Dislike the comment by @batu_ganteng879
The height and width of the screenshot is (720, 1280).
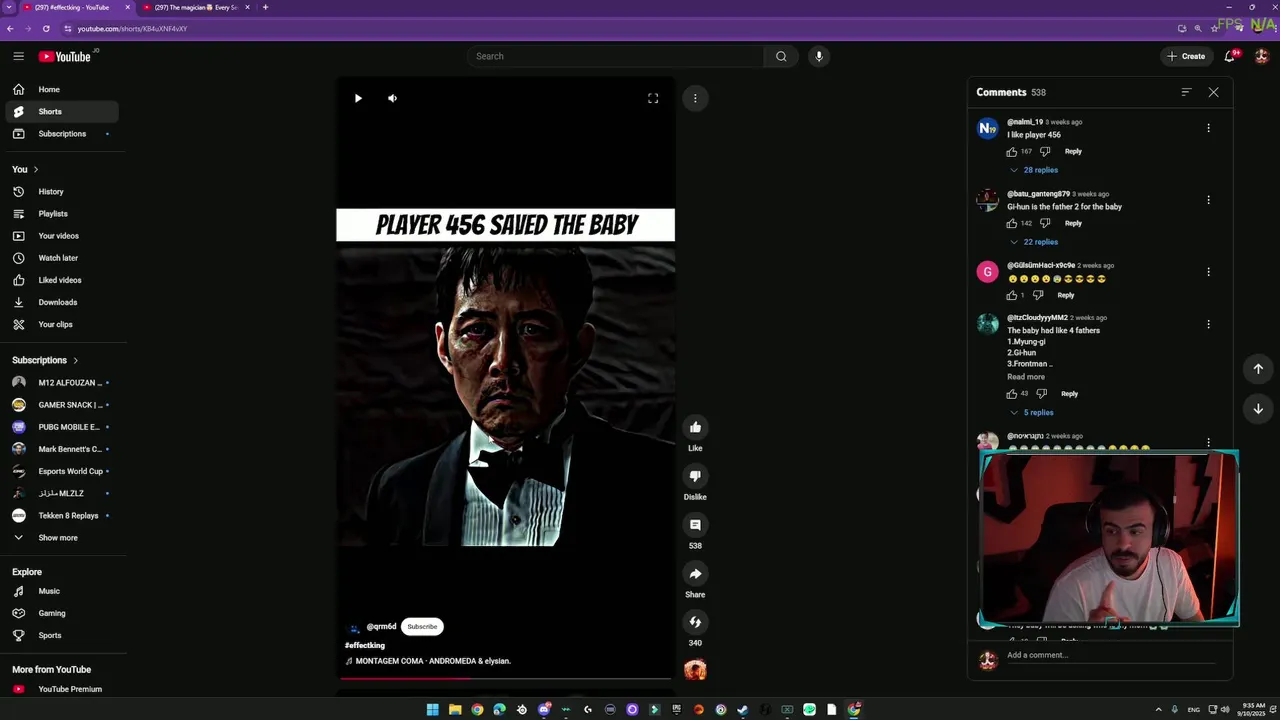tap(1045, 224)
